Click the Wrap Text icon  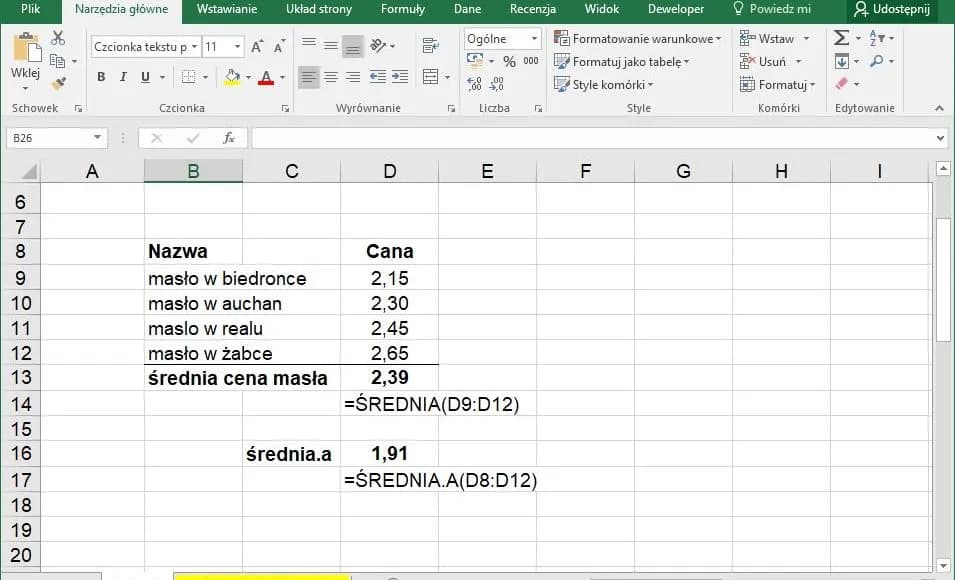click(x=431, y=46)
